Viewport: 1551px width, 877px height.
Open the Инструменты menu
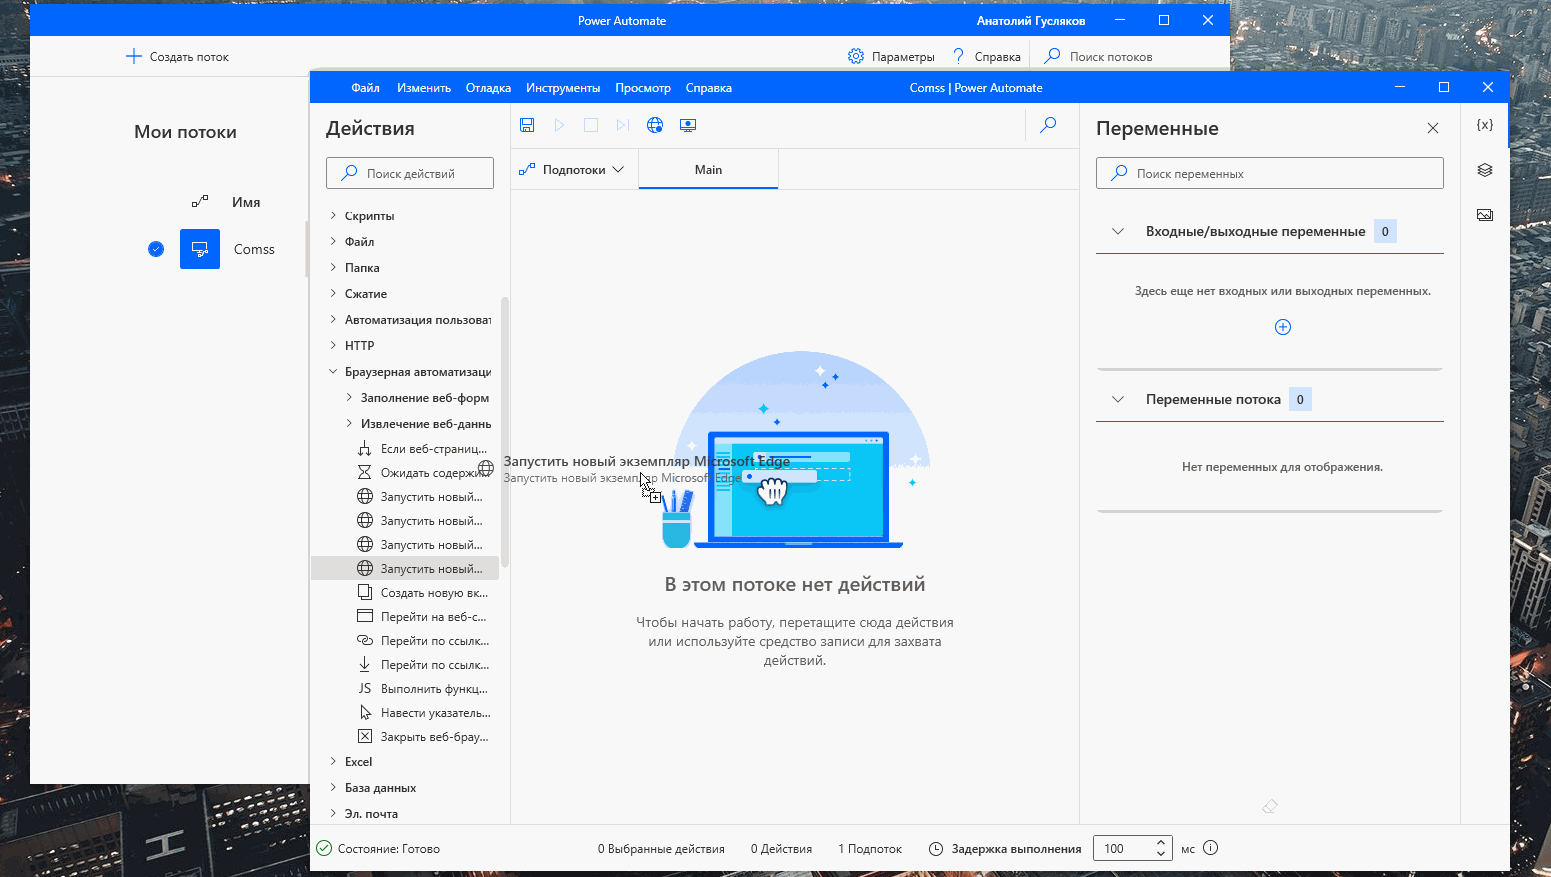[x=563, y=87]
